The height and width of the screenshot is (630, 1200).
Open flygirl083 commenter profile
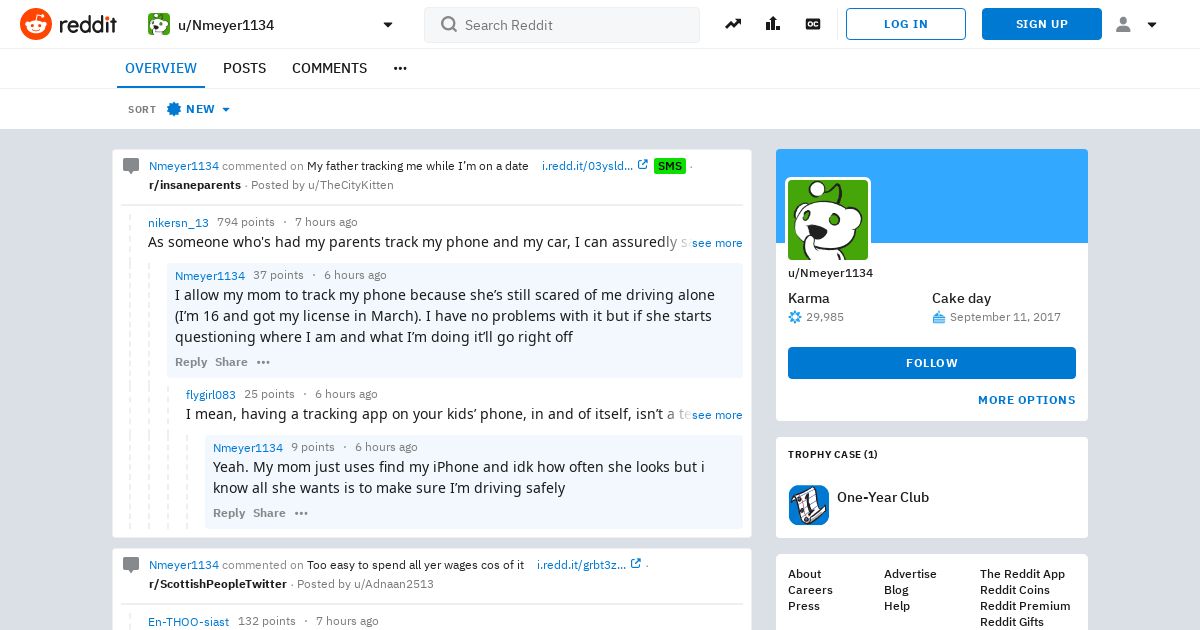coord(211,394)
